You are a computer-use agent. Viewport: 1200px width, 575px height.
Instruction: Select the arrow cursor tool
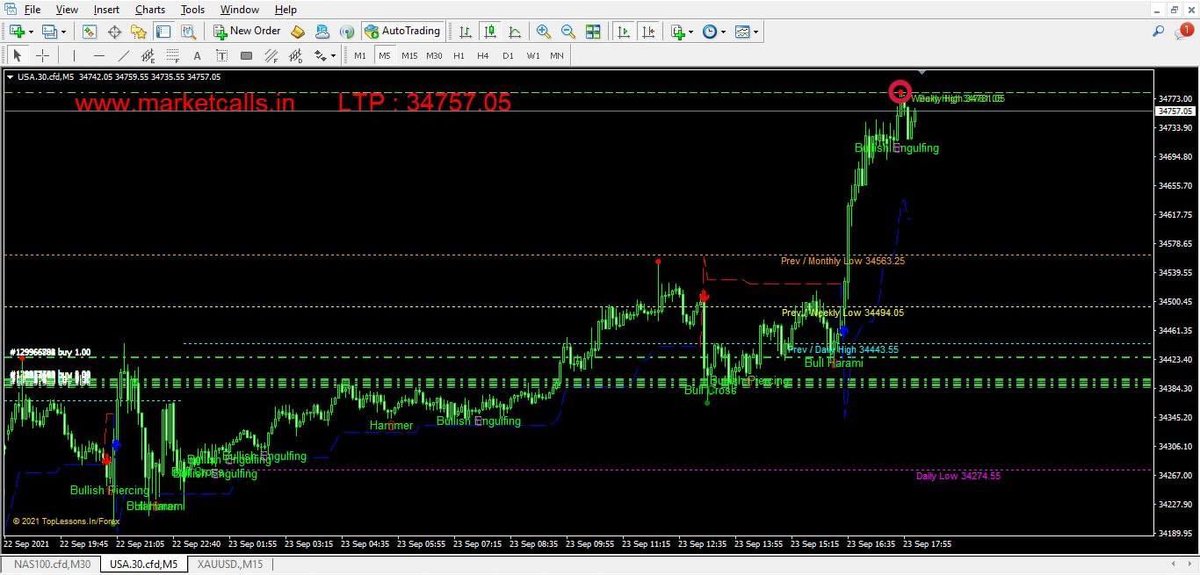coord(18,55)
